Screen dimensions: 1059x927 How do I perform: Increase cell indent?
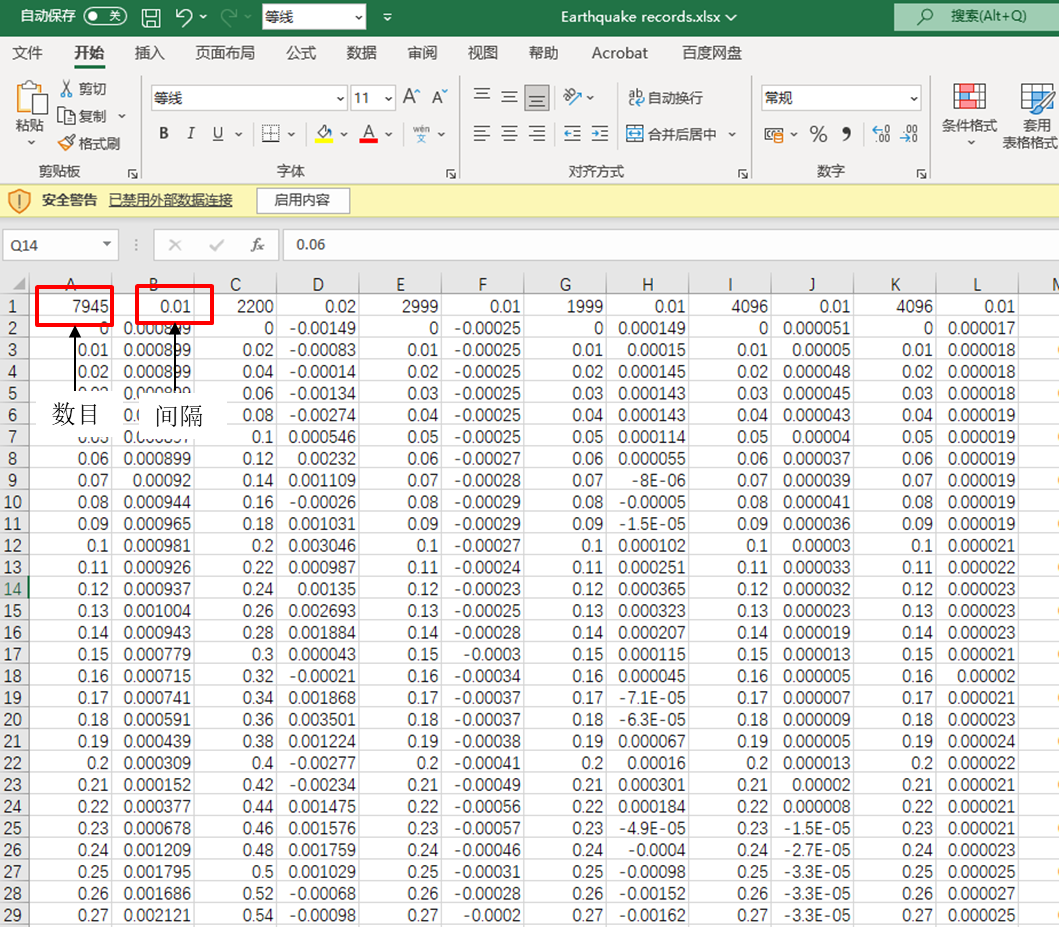[600, 134]
